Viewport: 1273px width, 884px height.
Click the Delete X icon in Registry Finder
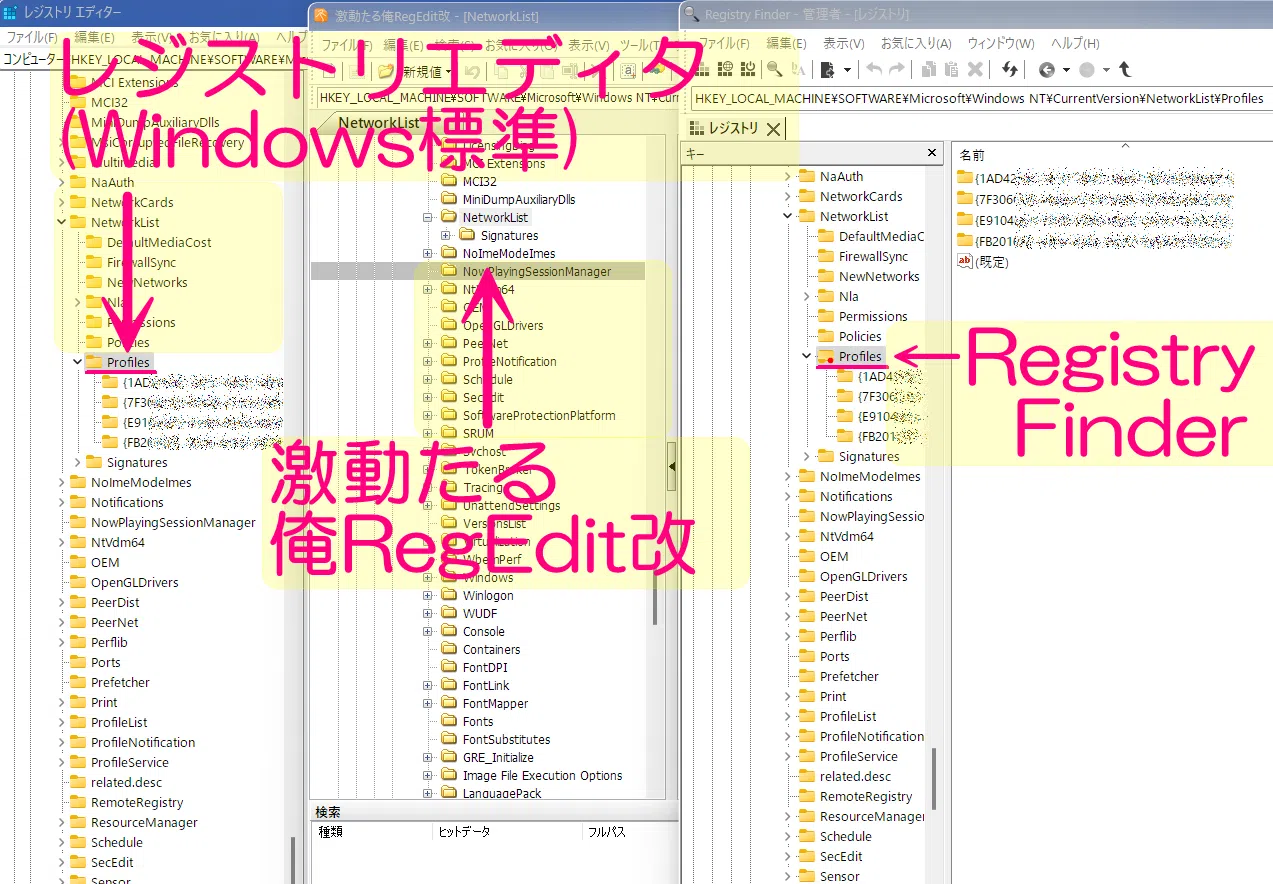tap(975, 69)
